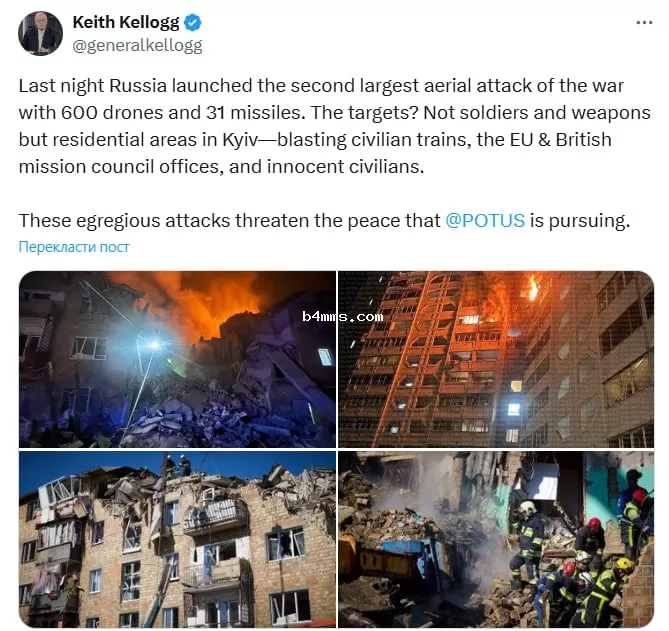This screenshot has height=631, width=669.
Task: Open the night rubble fire photo
Action: 177,359
